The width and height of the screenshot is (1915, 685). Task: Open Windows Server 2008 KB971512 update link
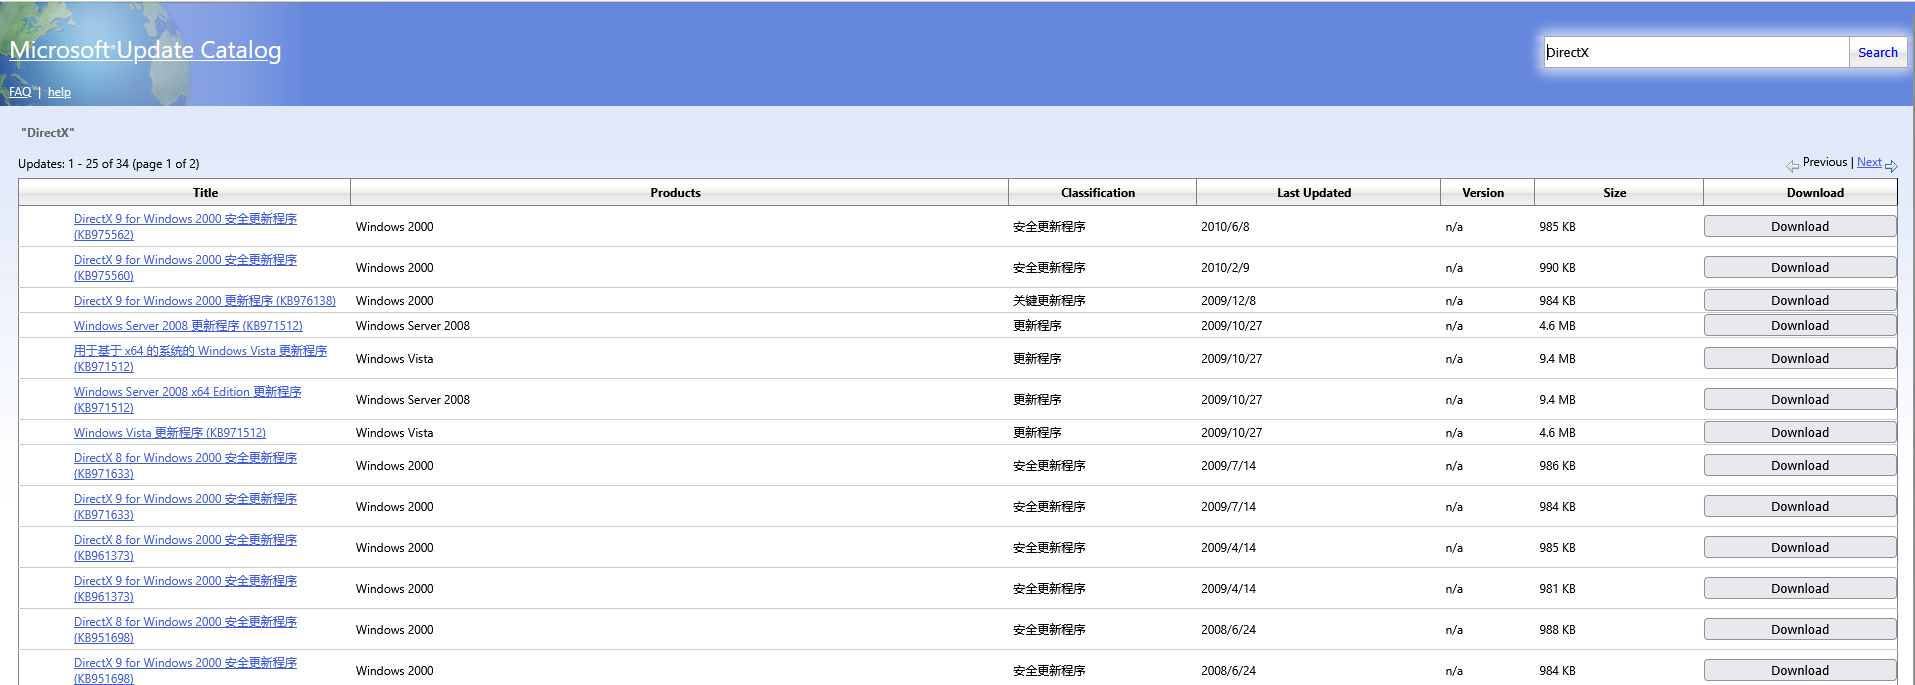(x=188, y=326)
